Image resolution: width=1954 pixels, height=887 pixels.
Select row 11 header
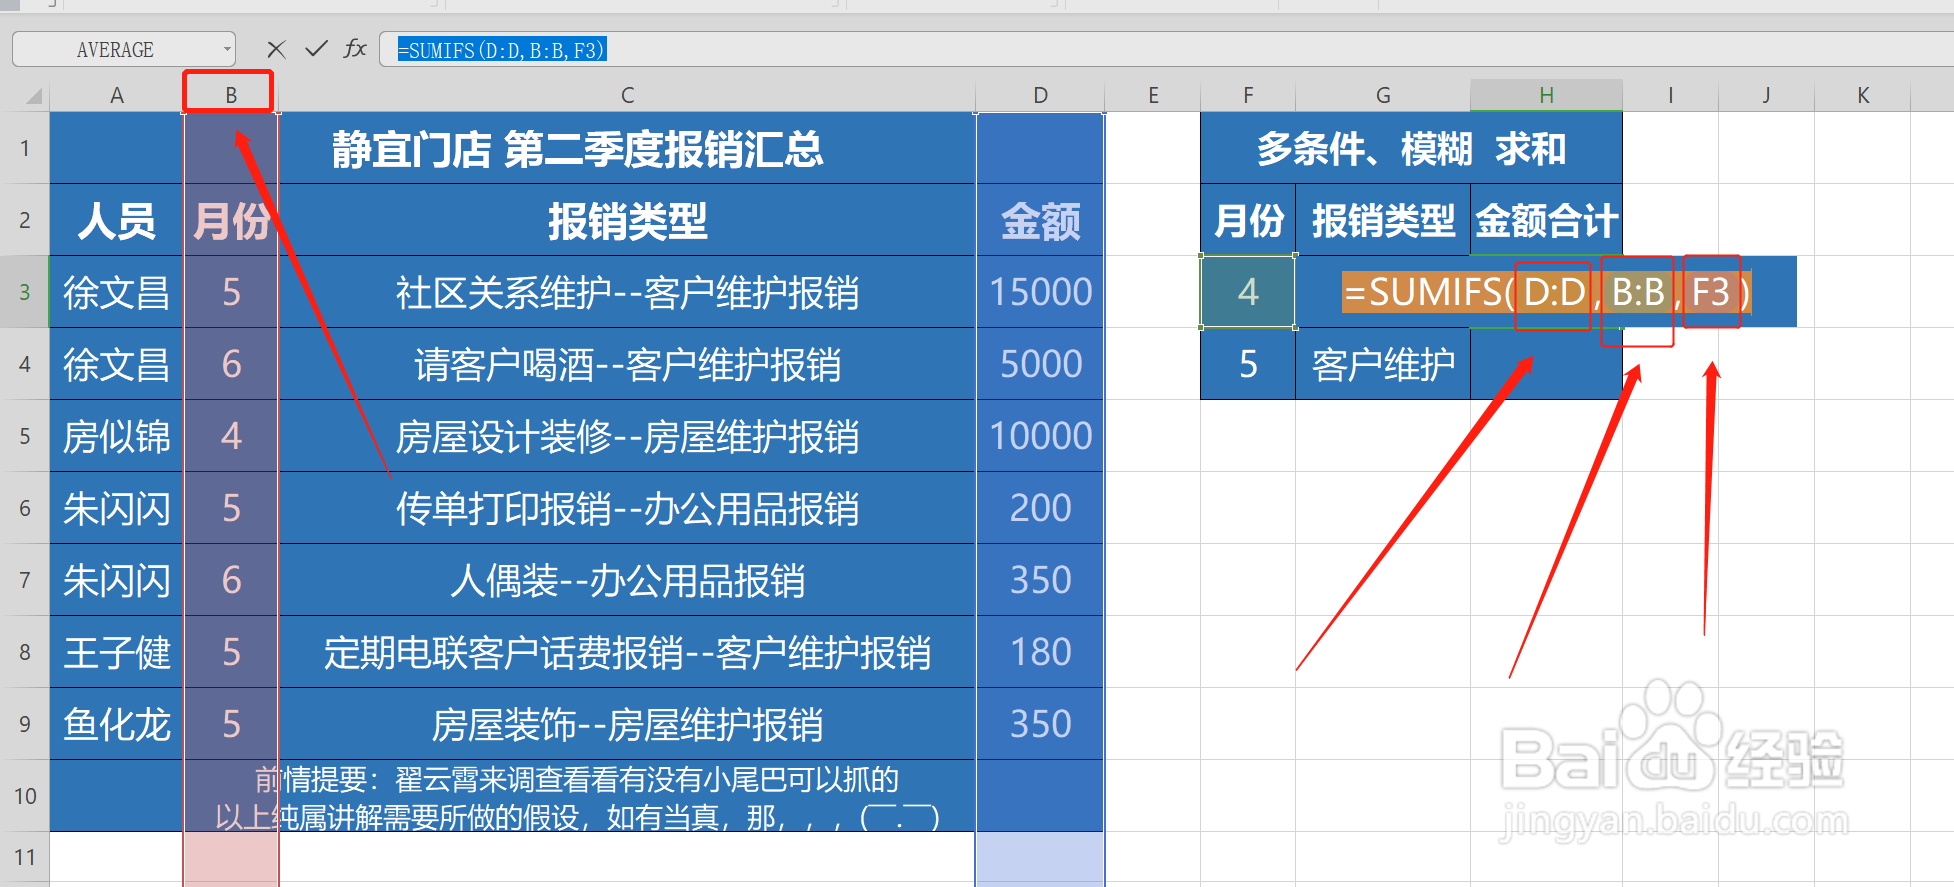[x=25, y=858]
